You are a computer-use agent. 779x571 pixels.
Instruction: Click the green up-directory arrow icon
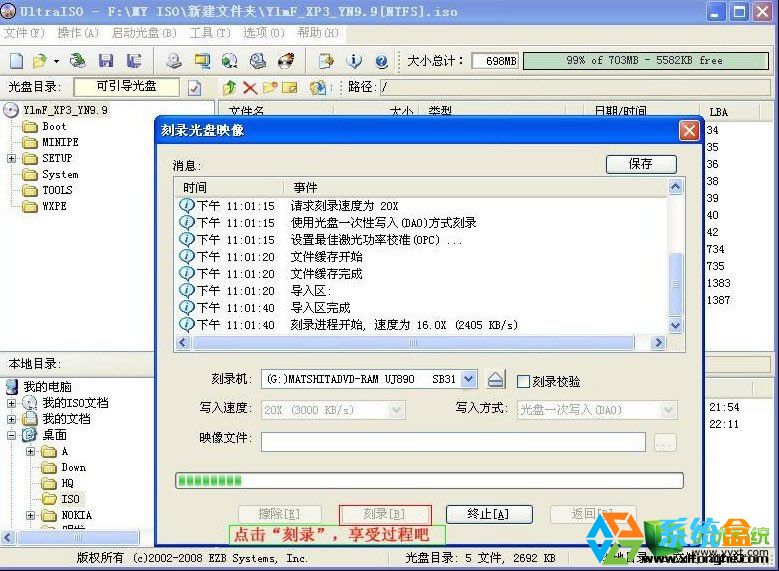(230, 87)
